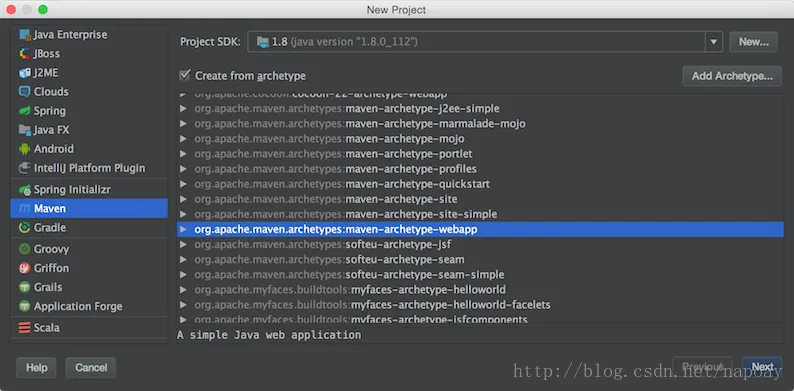Click the Help button
794x391 pixels.
36,368
